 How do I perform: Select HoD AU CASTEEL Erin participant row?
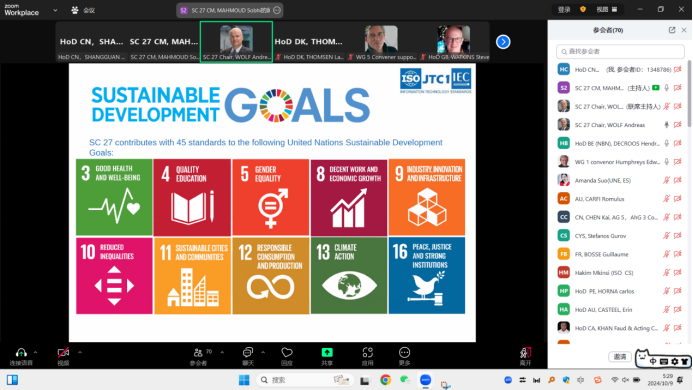click(619, 310)
